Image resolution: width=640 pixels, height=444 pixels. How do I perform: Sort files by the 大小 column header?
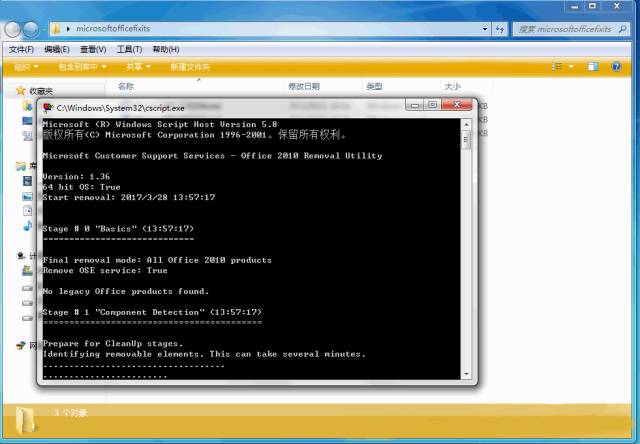452,86
